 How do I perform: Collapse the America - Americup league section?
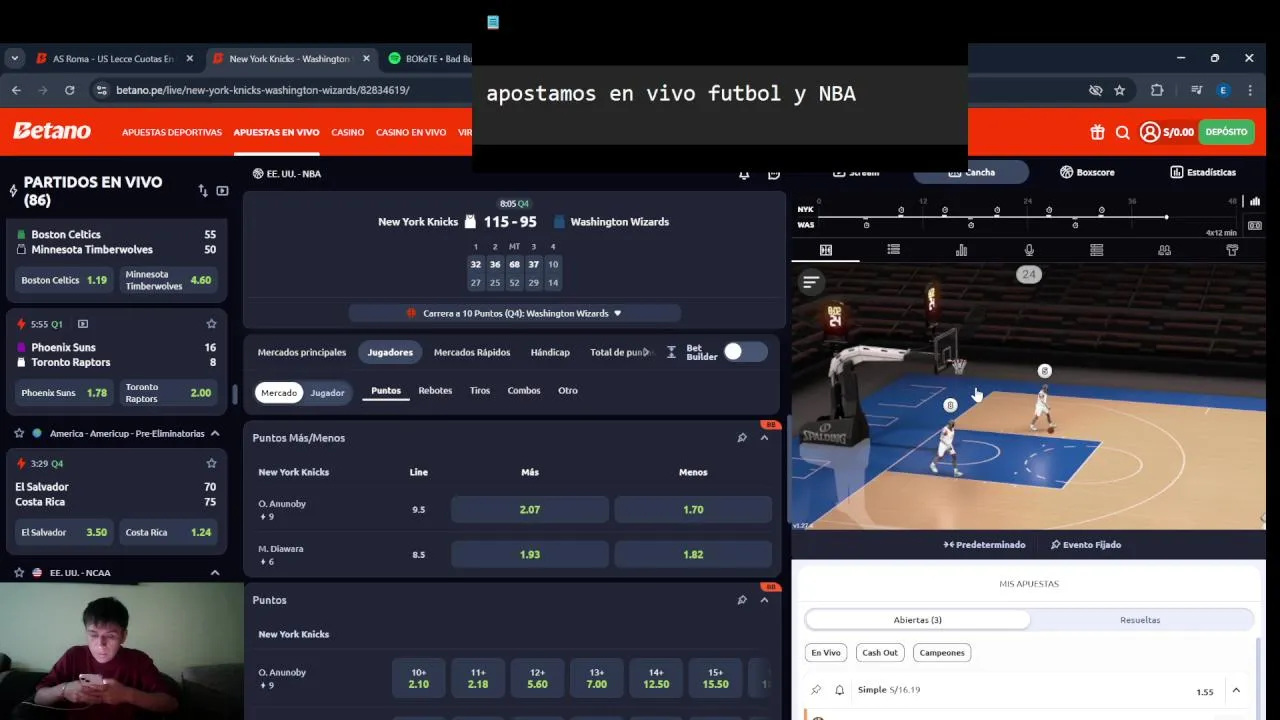tap(215, 434)
